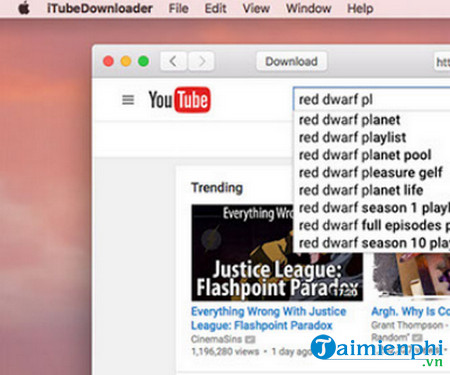Open the Apple menu
Image resolution: width=450 pixels, height=375 pixels.
pos(24,8)
